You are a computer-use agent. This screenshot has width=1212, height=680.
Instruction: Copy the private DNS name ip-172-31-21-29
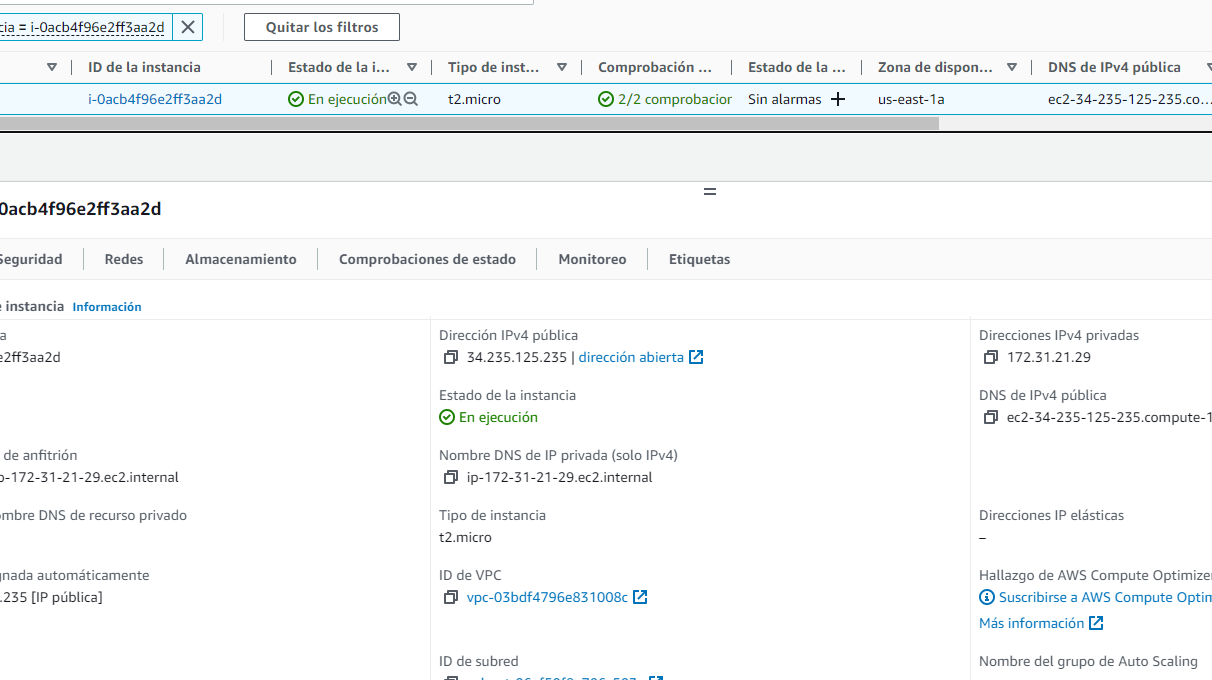click(451, 477)
